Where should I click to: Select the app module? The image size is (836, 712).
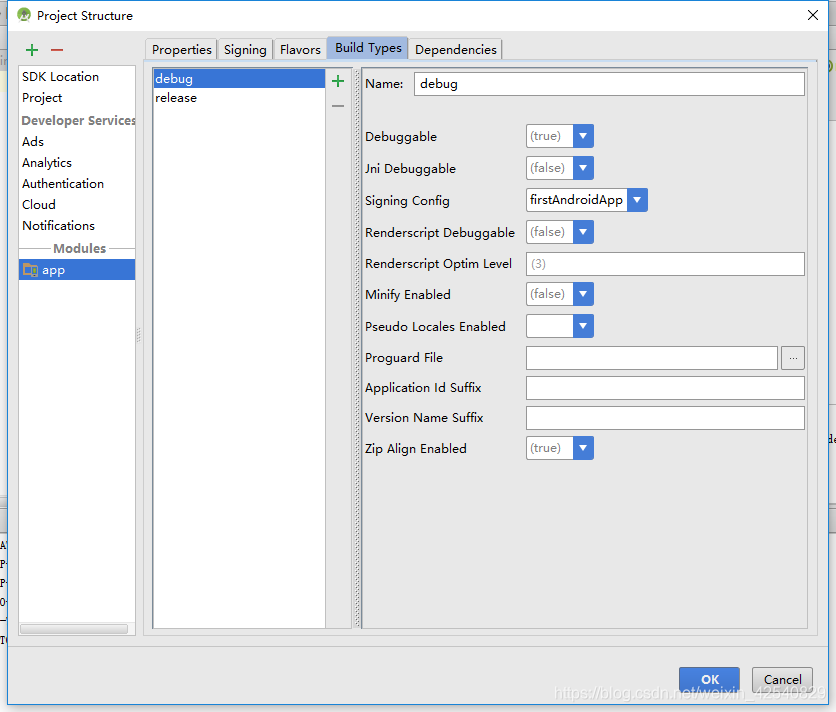pyautogui.click(x=77, y=270)
